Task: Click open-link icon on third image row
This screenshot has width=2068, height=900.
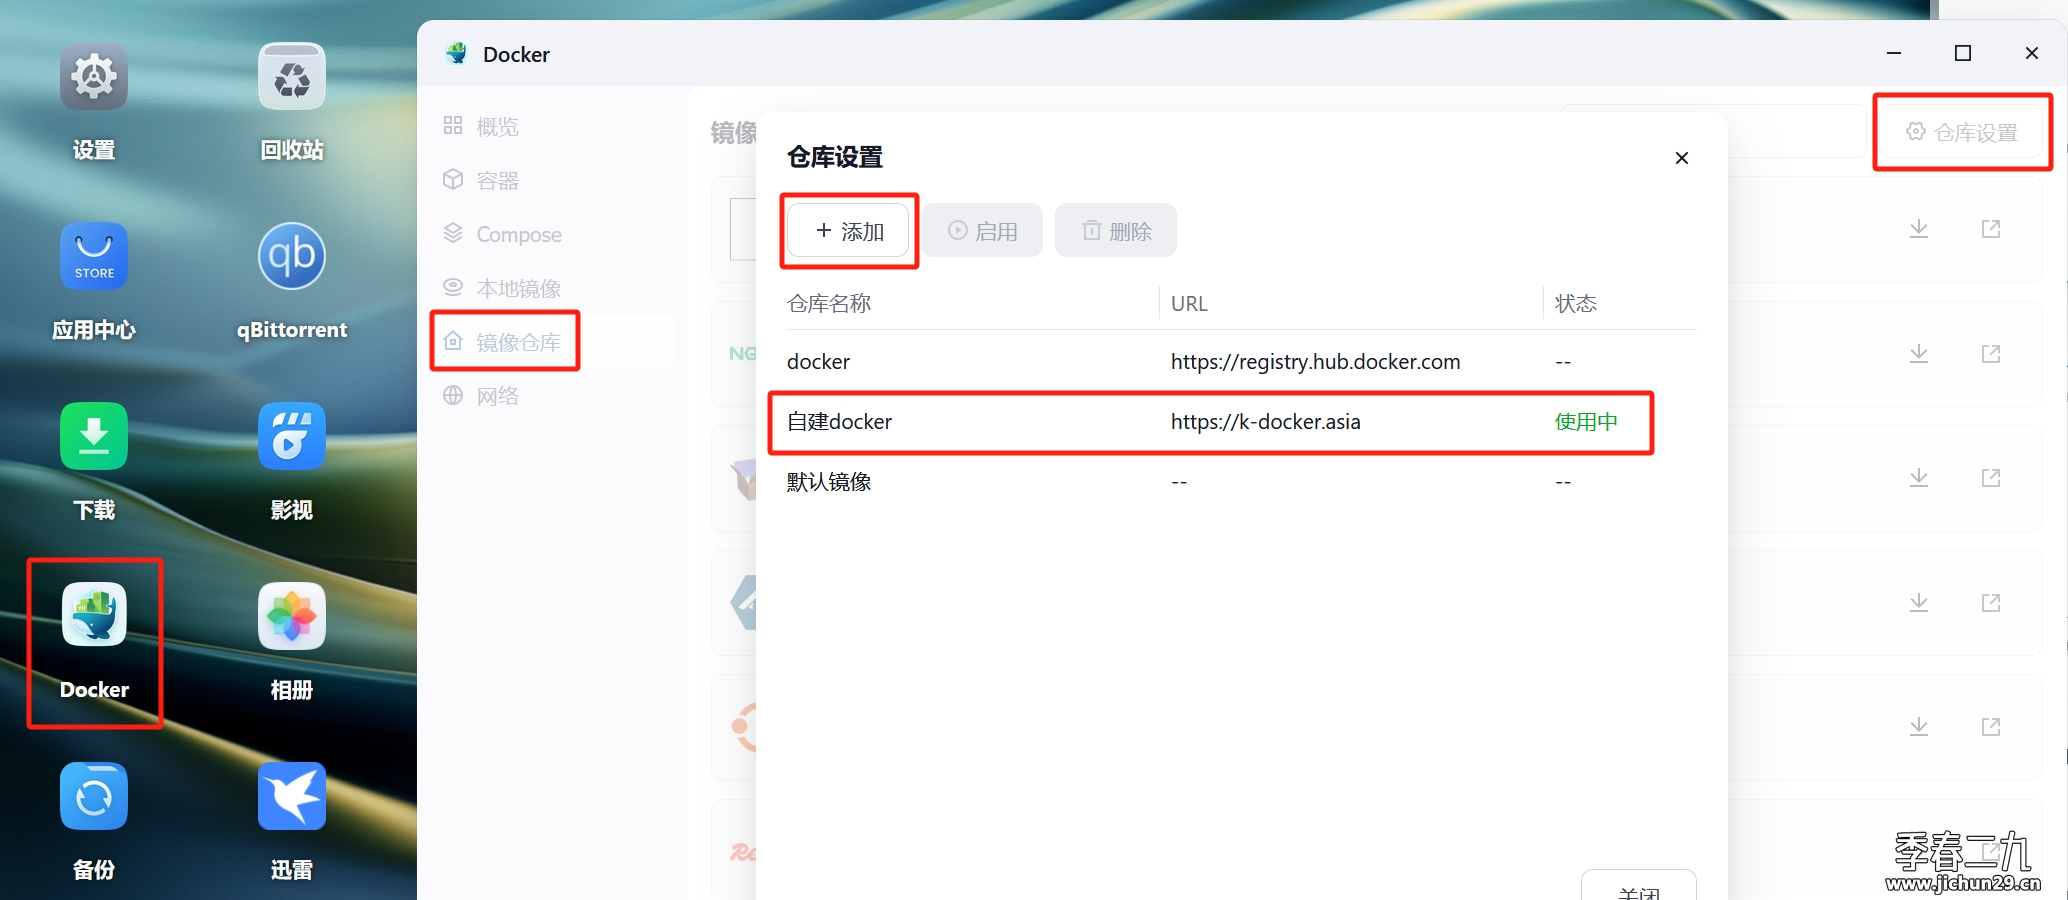Action: click(x=1991, y=478)
